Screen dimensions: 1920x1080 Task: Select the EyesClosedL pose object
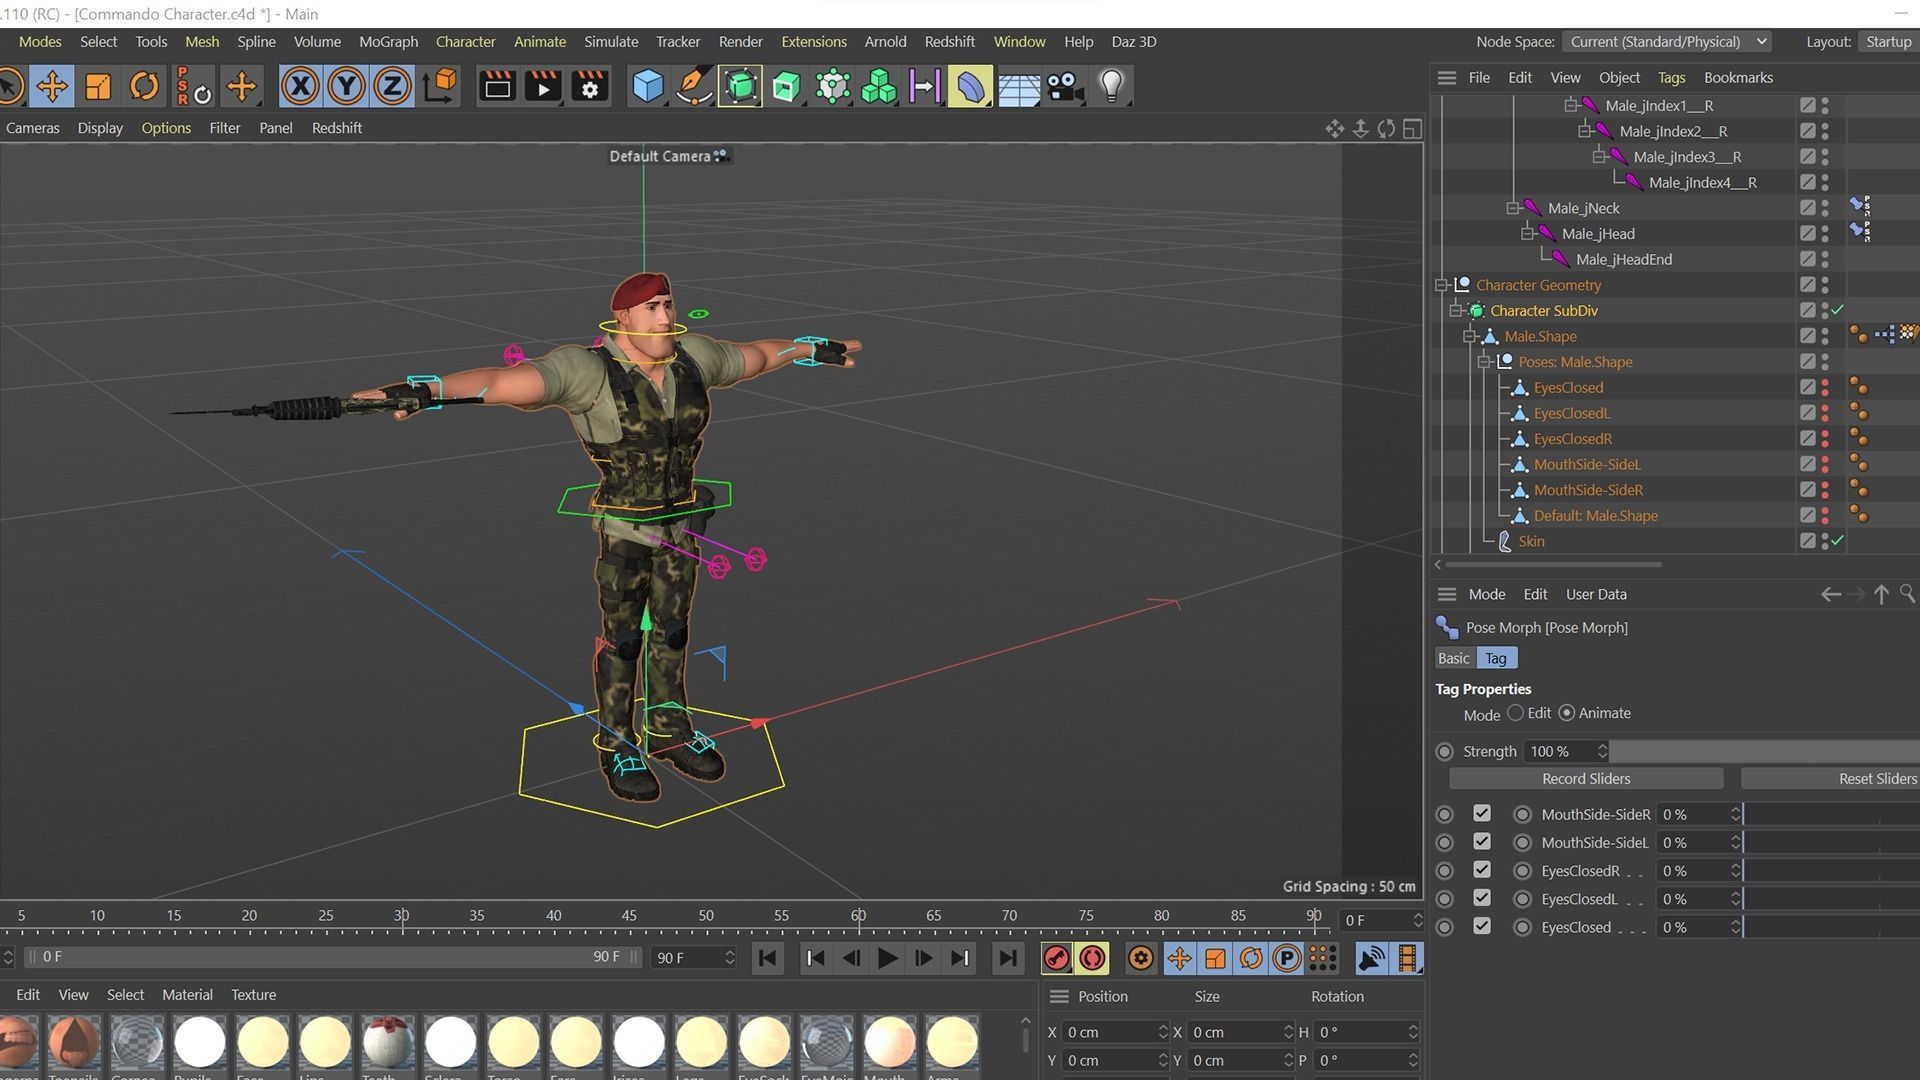(x=1571, y=413)
